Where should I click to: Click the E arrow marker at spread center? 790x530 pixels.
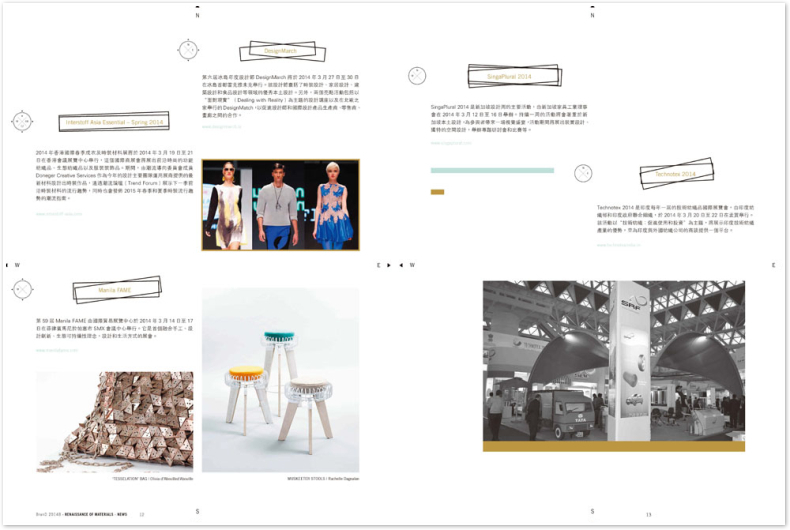click(384, 265)
